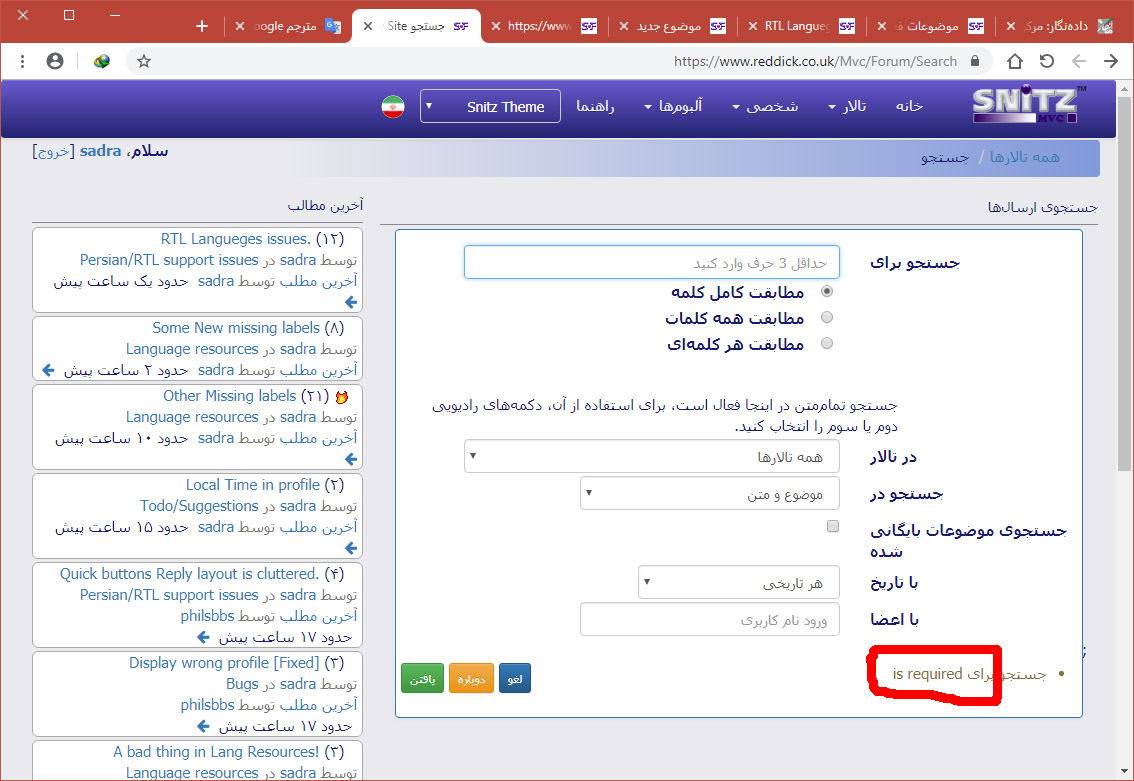Reload the page with the refresh icon
This screenshot has height=781, width=1134.
[x=1046, y=61]
